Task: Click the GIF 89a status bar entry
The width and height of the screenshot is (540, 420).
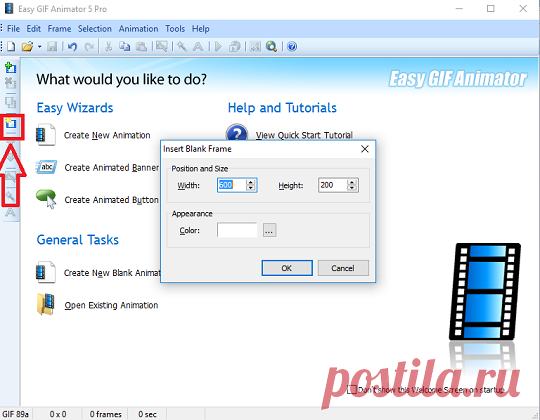Action: (15, 414)
